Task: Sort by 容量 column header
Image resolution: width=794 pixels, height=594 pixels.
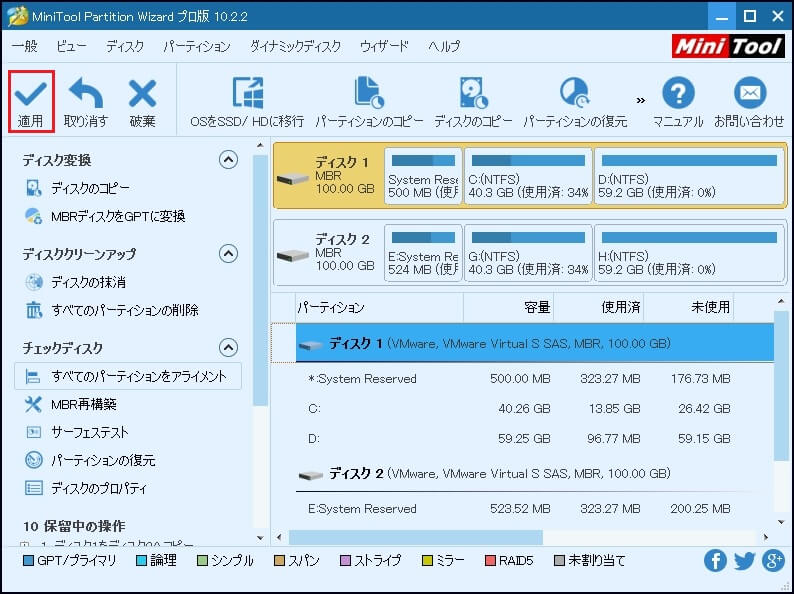Action: [508, 307]
